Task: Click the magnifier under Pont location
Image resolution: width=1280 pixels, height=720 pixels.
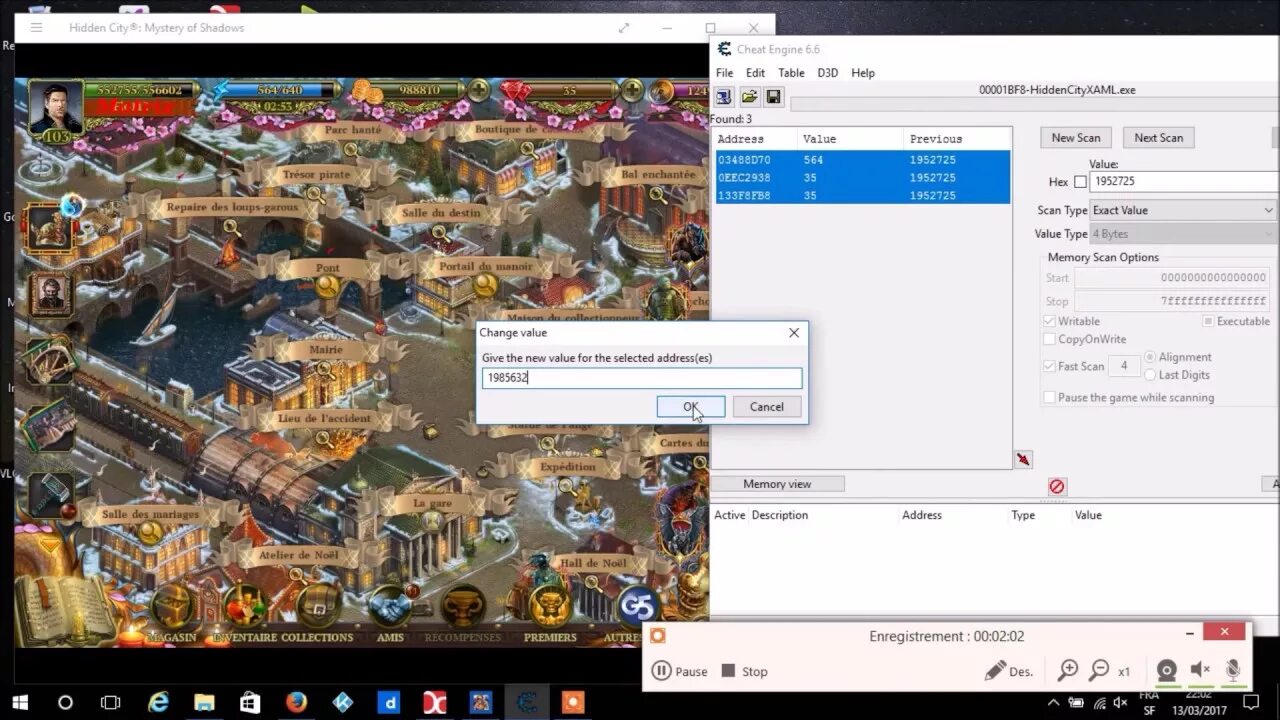Action: click(328, 286)
